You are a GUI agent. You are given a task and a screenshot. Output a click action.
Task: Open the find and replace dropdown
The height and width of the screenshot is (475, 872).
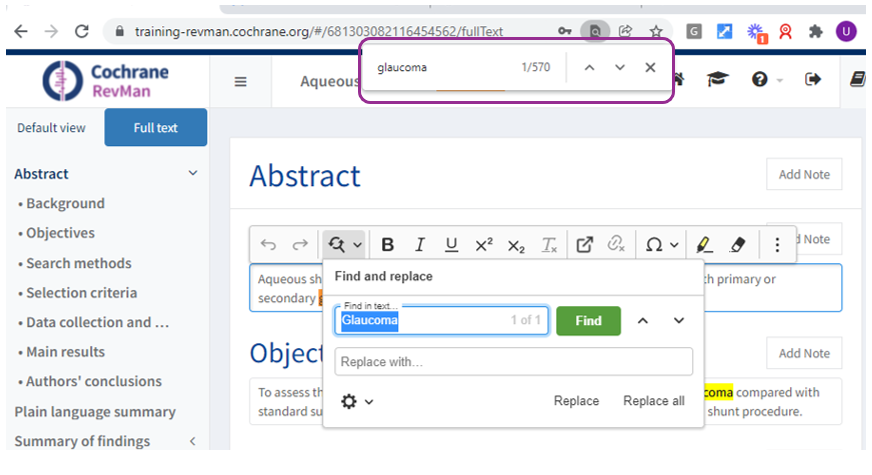(345, 245)
